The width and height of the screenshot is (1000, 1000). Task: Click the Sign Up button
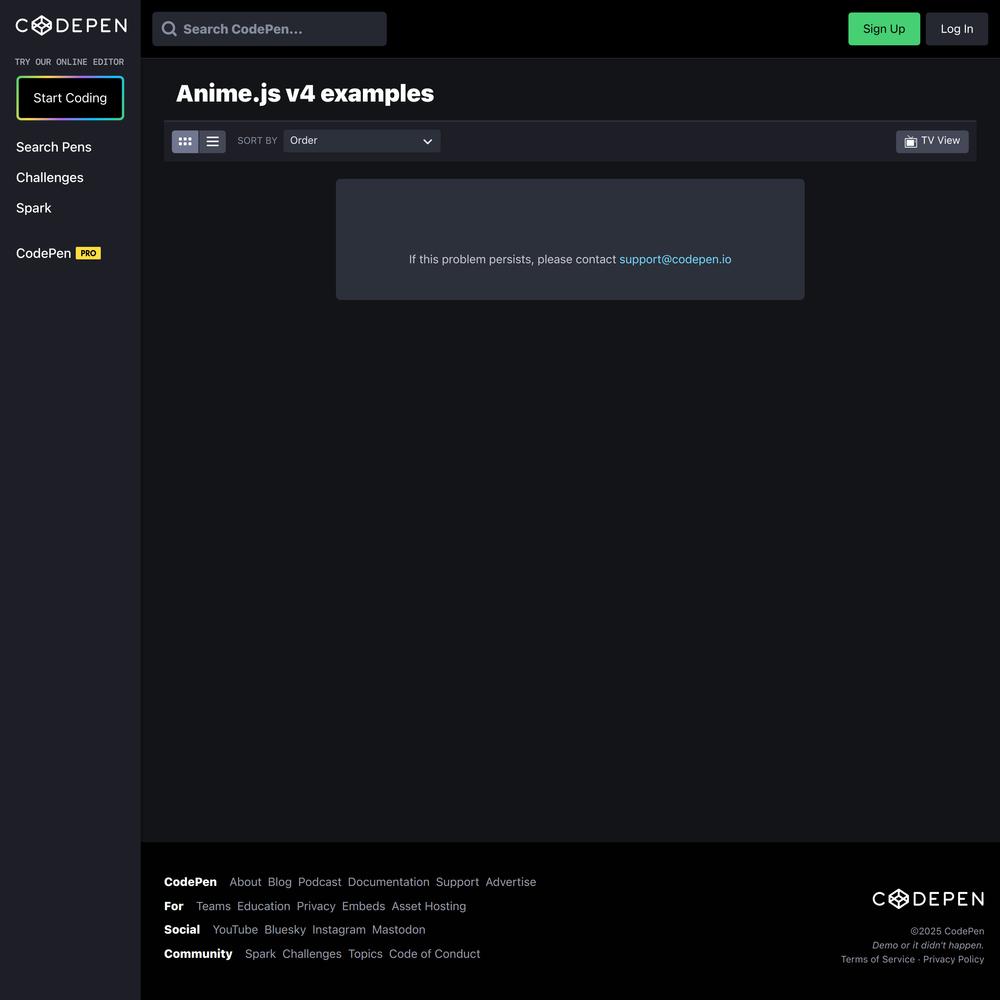point(883,29)
